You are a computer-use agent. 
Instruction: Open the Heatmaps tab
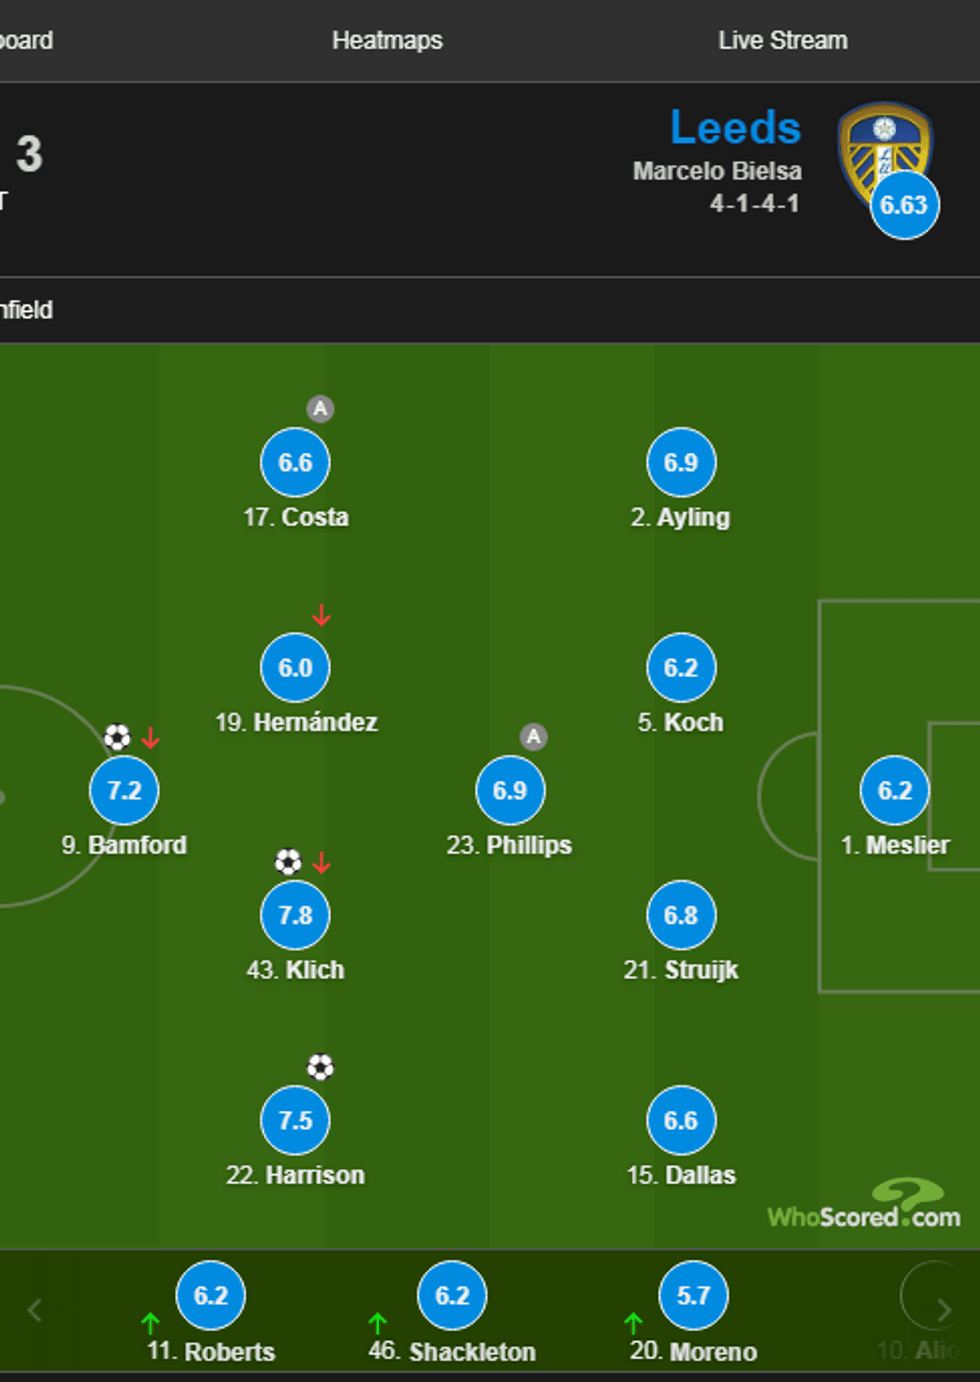[387, 41]
